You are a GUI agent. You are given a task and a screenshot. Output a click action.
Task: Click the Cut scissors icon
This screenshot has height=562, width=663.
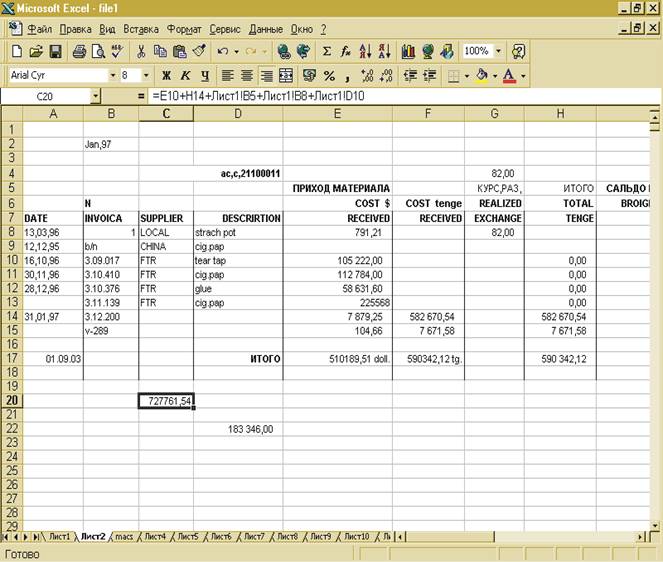pyautogui.click(x=141, y=51)
